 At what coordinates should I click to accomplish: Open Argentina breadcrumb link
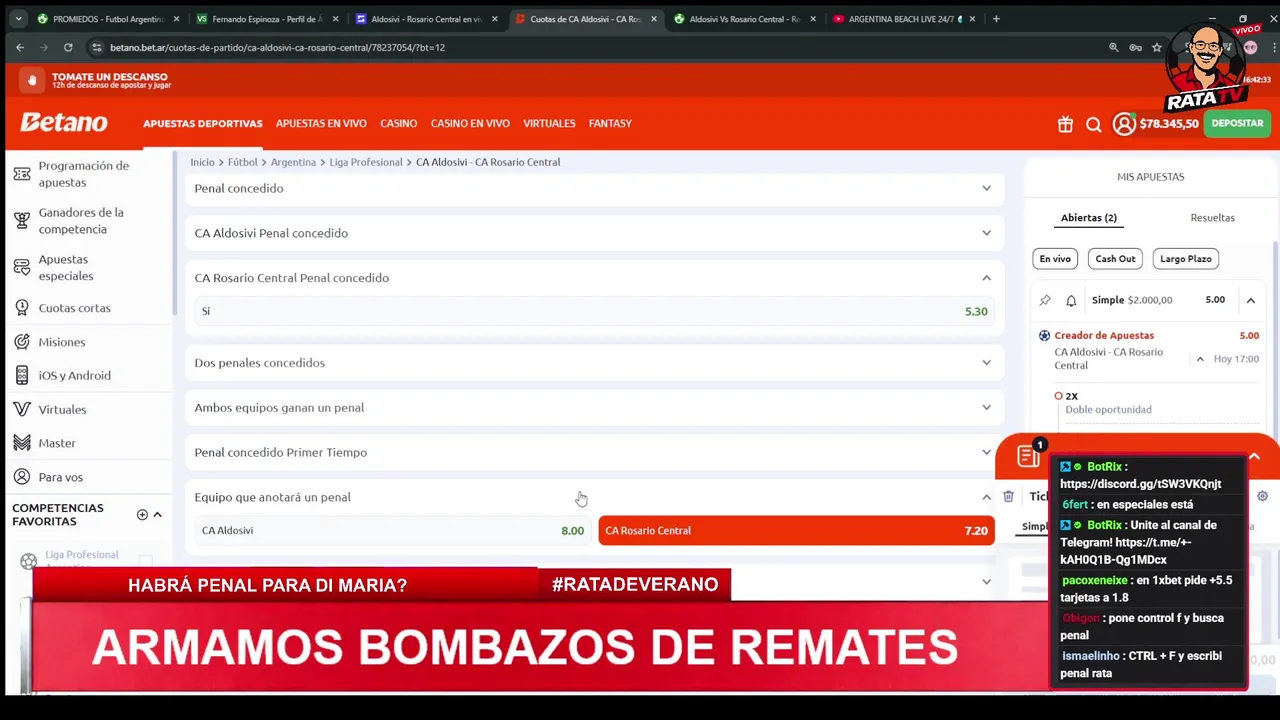pos(293,162)
